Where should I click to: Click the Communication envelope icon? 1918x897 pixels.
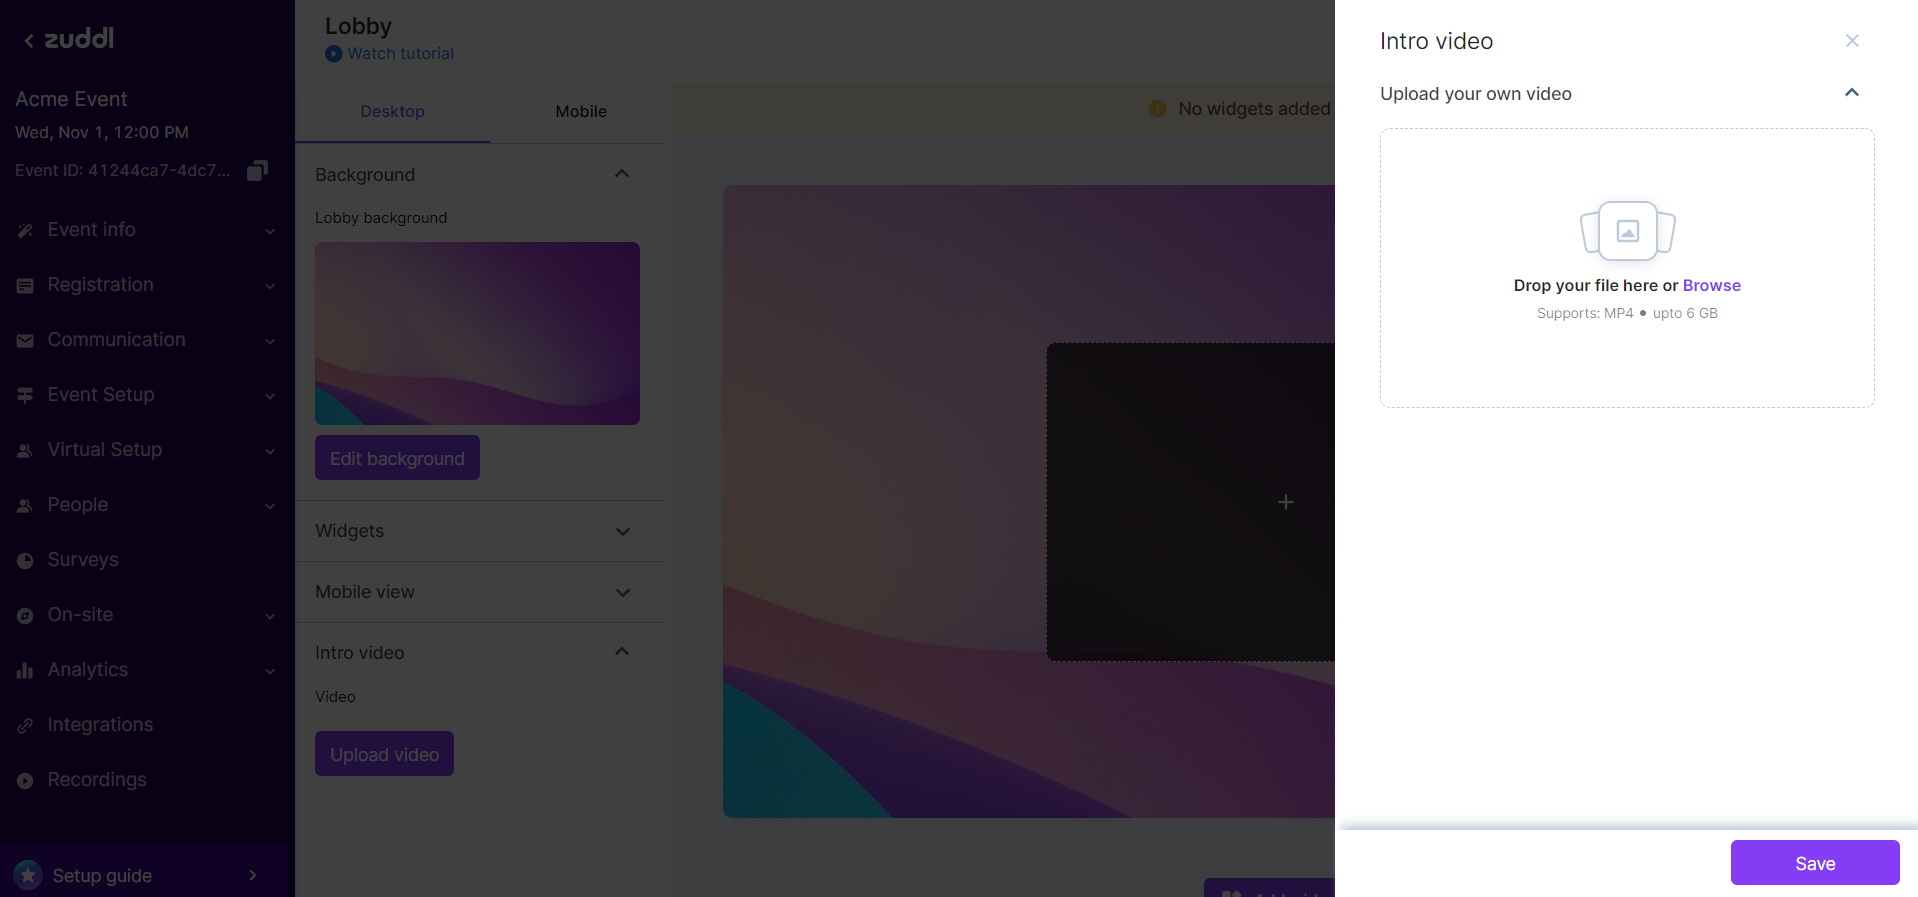(25, 341)
